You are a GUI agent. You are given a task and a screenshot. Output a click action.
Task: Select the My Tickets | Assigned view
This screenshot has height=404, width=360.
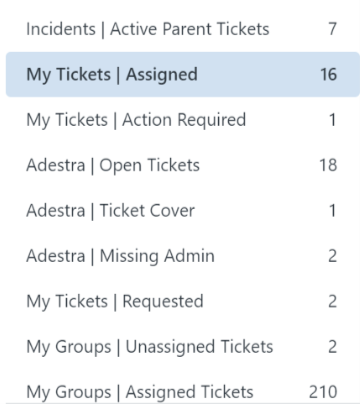click(183, 74)
